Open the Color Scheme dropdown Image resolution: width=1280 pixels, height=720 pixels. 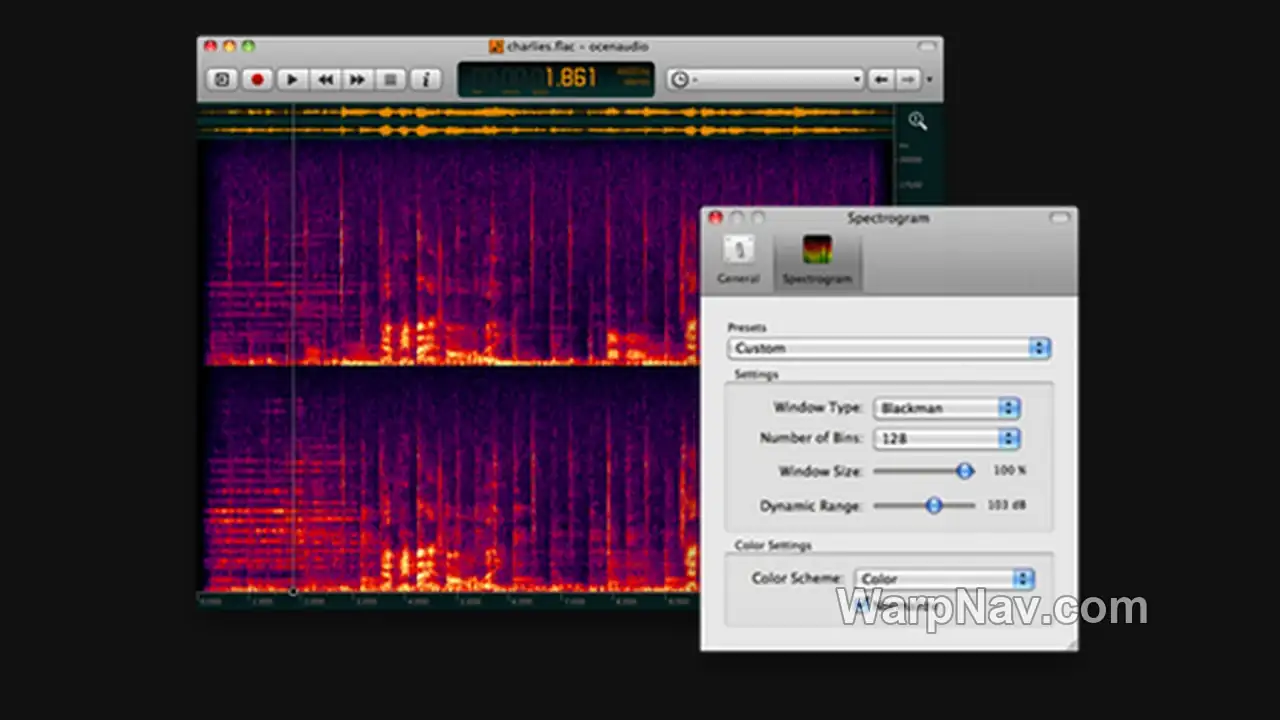tap(944, 578)
